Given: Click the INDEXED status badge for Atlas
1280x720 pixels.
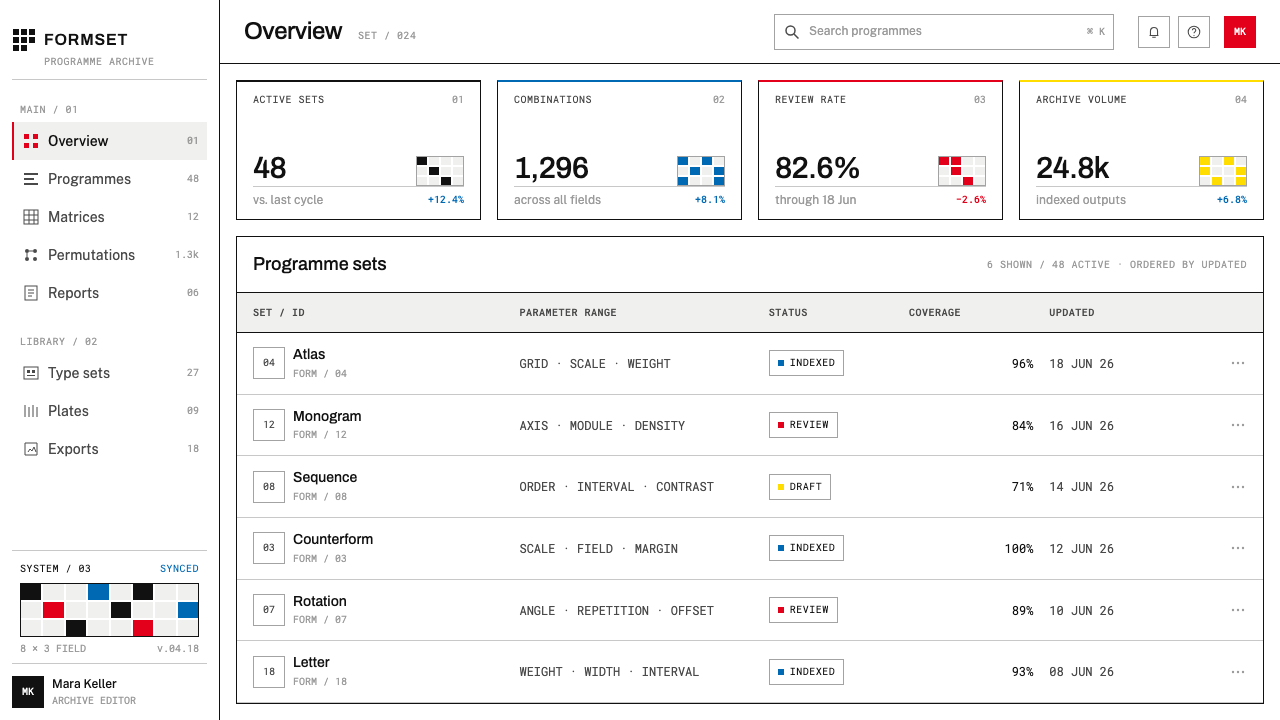Looking at the screenshot, I should [806, 363].
